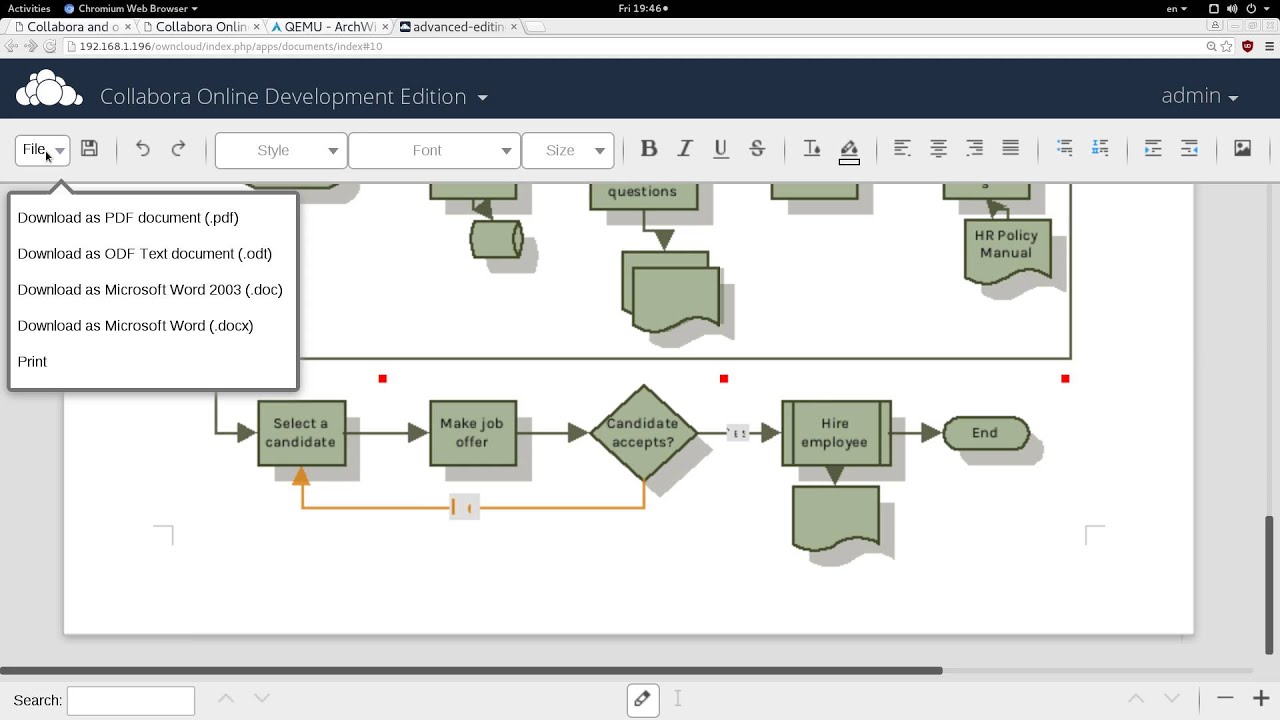
Task: Open the Size dropdown
Action: coord(568,150)
